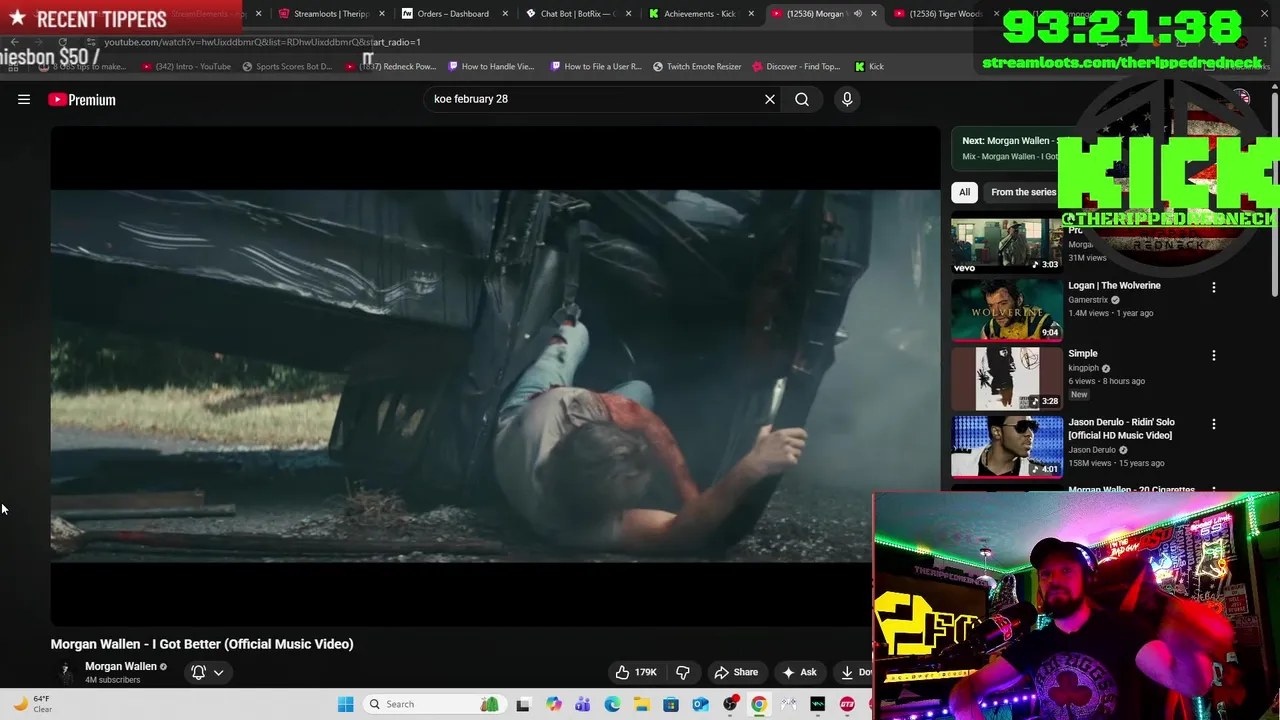1280x720 pixels.
Task: Click the Windows taskbar Search box
Action: 432,704
